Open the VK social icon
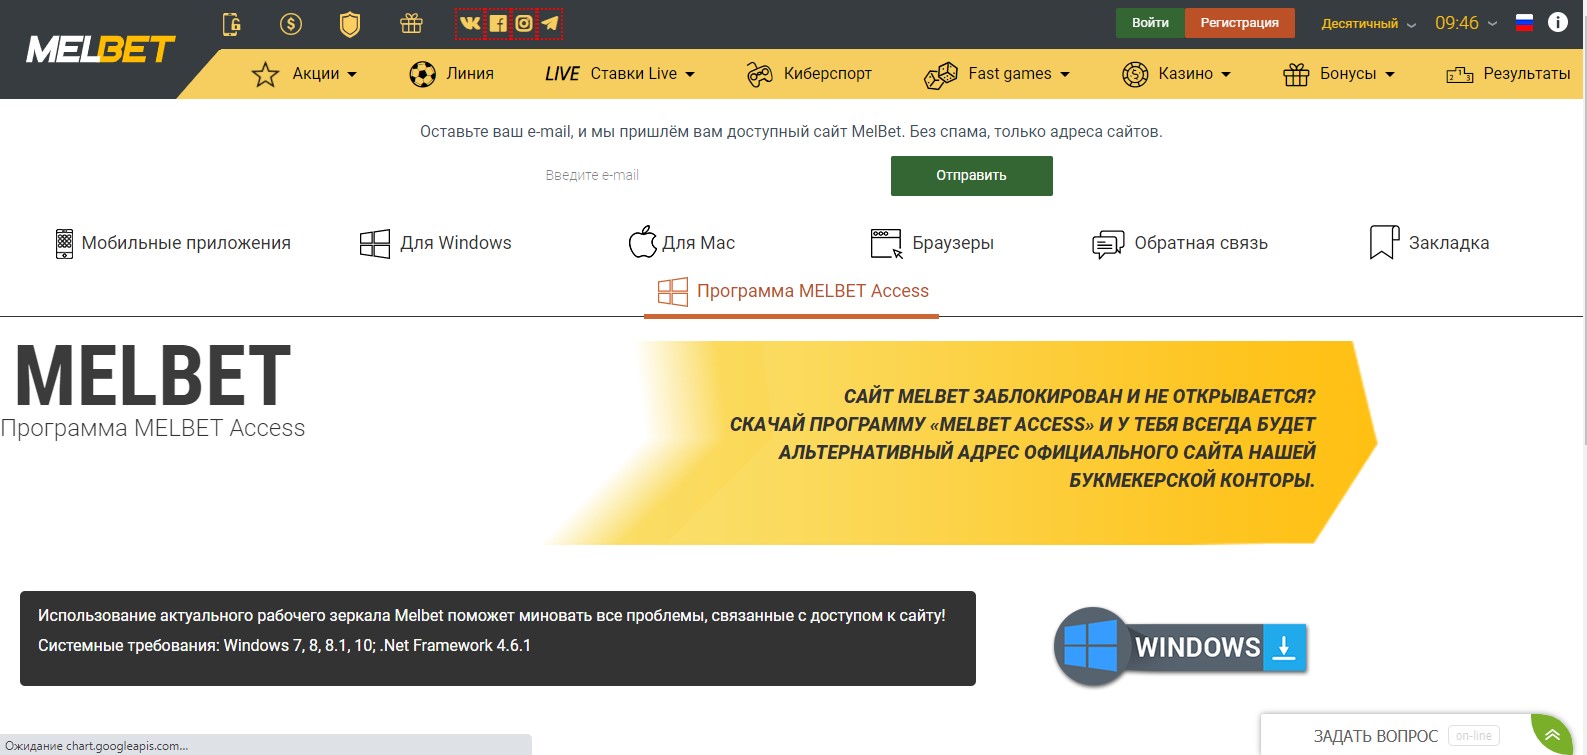The height and width of the screenshot is (755, 1587). pos(469,23)
